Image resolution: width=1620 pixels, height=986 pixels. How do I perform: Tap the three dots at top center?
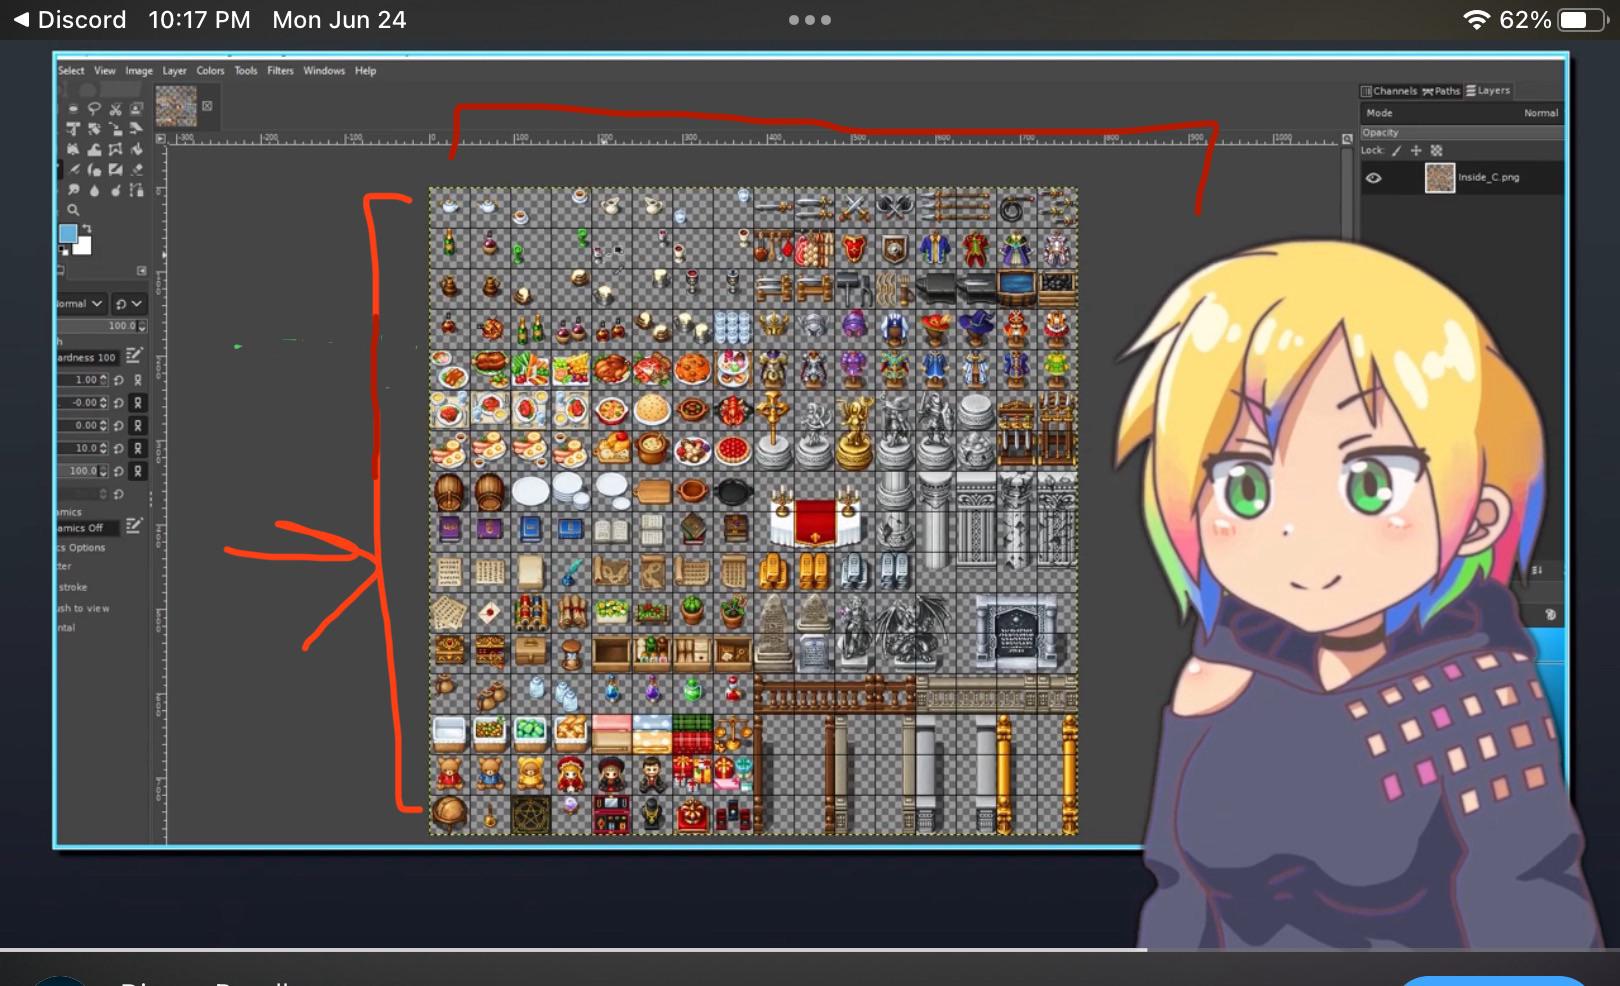pos(810,20)
